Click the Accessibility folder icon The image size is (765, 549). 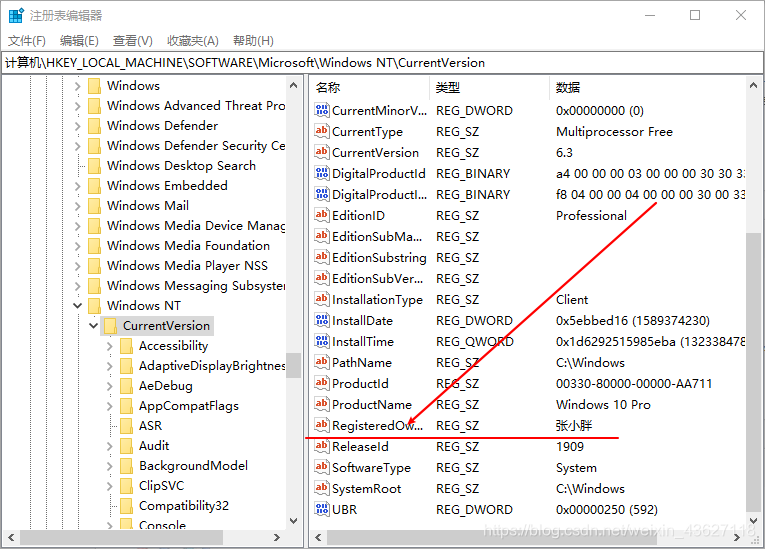126,346
